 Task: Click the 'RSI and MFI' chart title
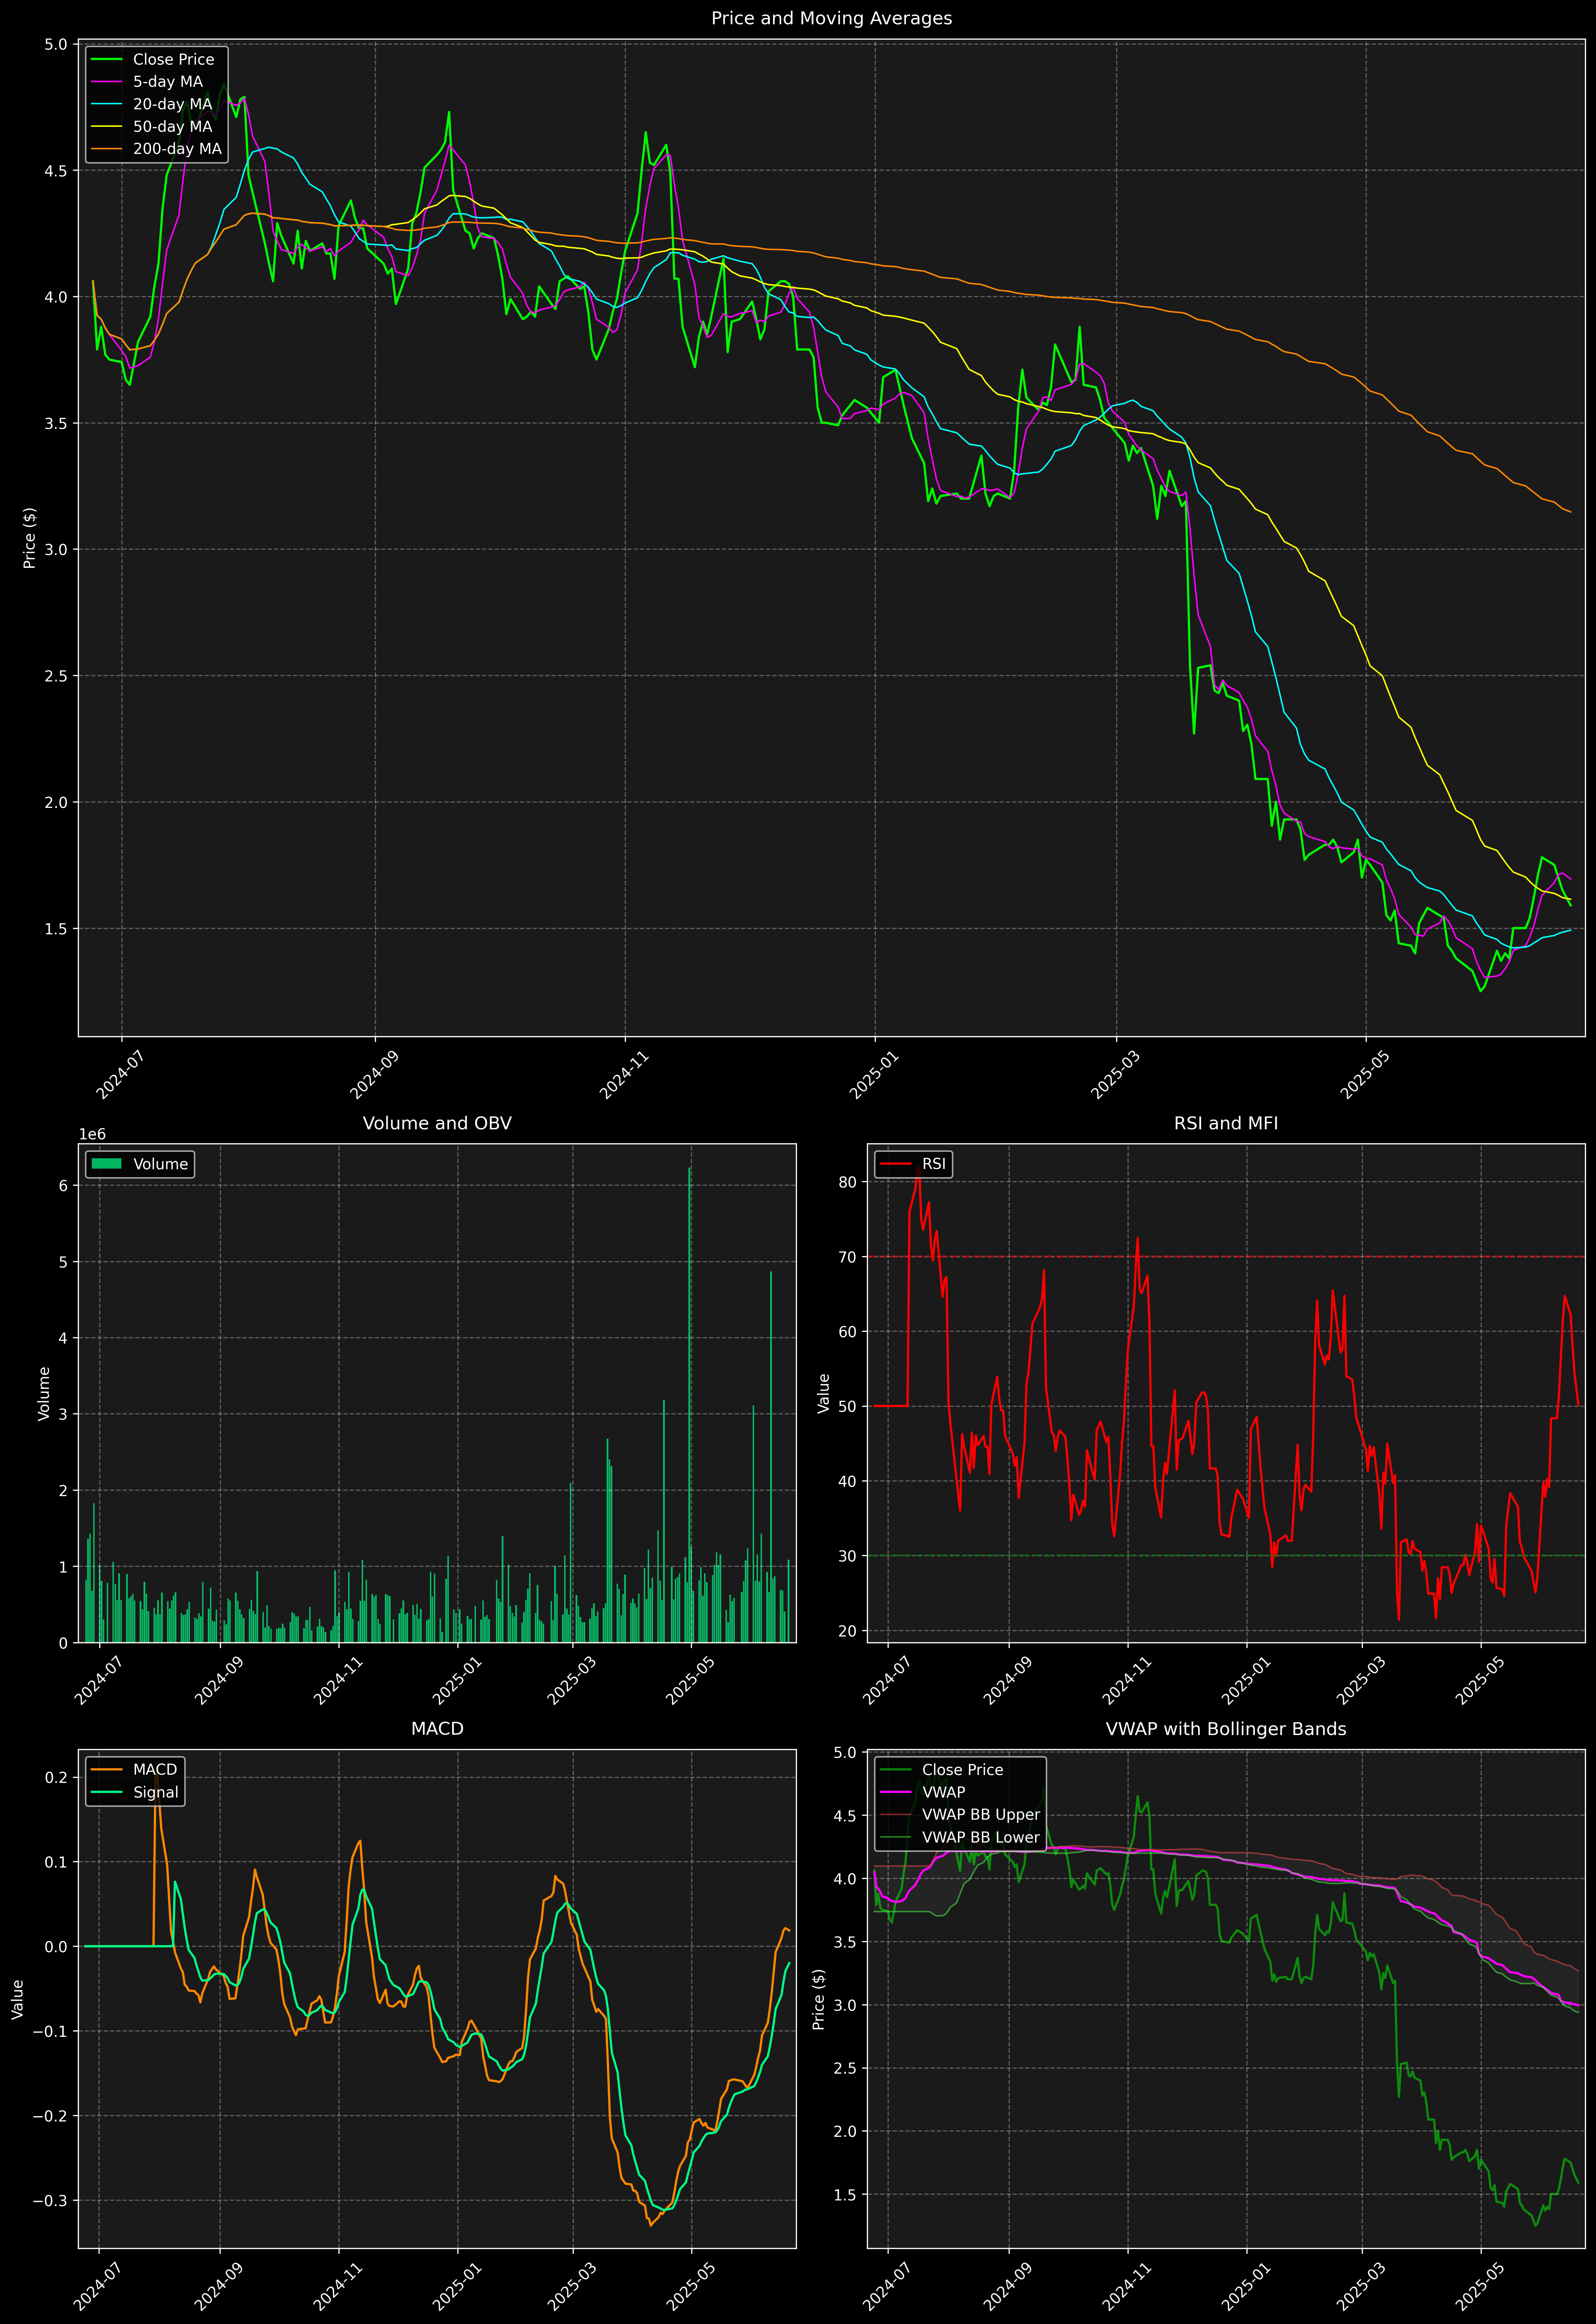(1226, 1123)
